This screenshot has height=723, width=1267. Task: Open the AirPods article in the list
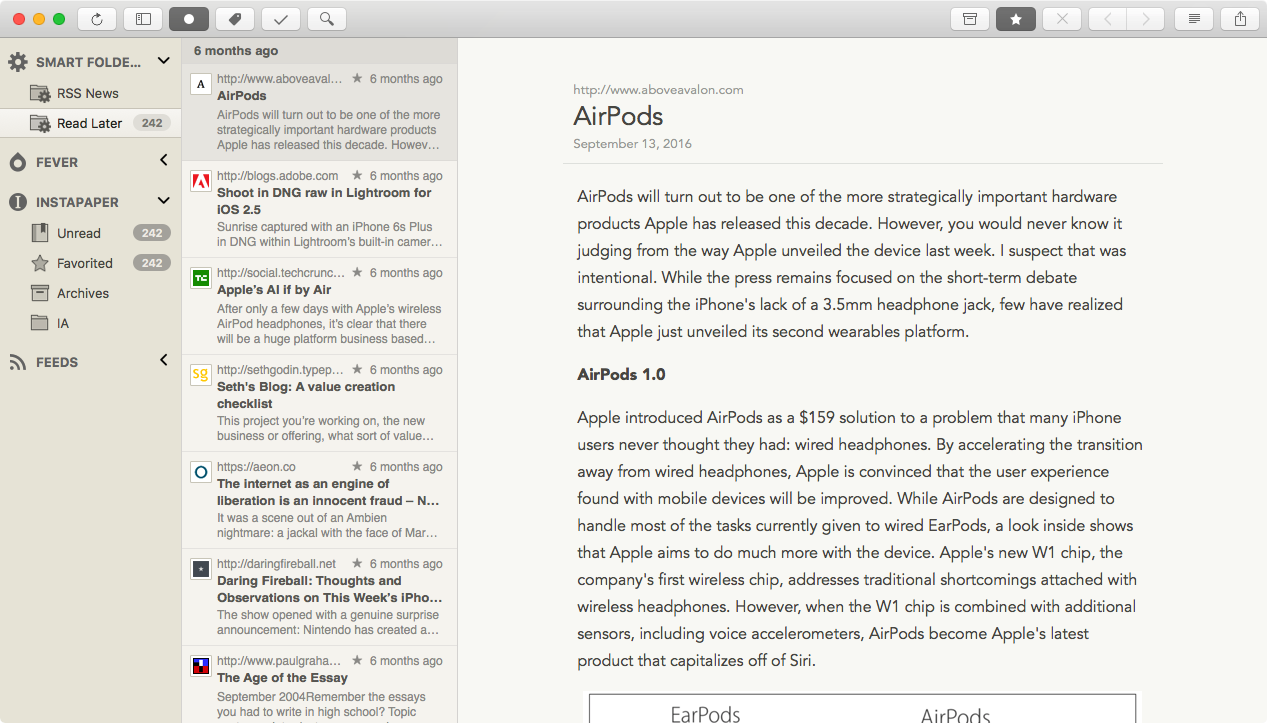(x=319, y=112)
